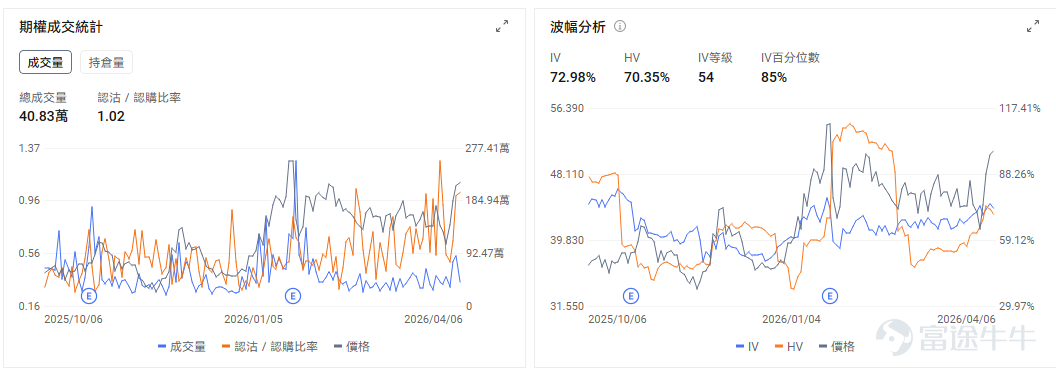Screen dimensions: 1056x374
Task: Click the 2025/10/06 date label in 期權成交統計
Action: coord(73,319)
